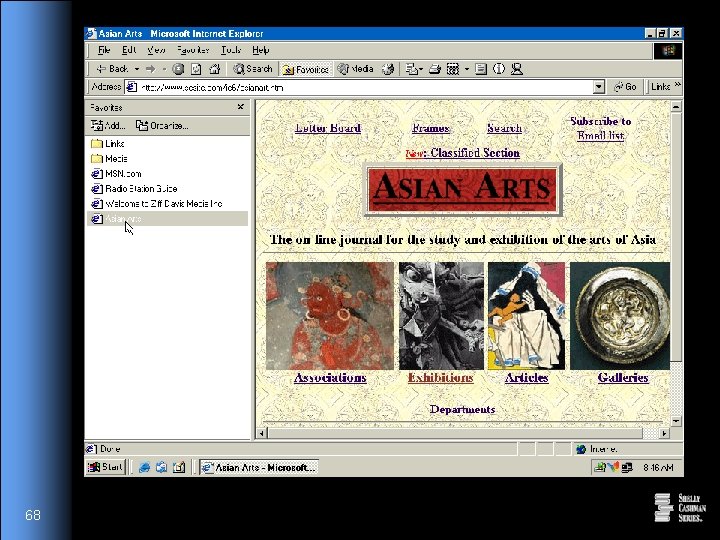The image size is (720, 540).
Task: Follow the Exhibitions link
Action: tap(440, 378)
